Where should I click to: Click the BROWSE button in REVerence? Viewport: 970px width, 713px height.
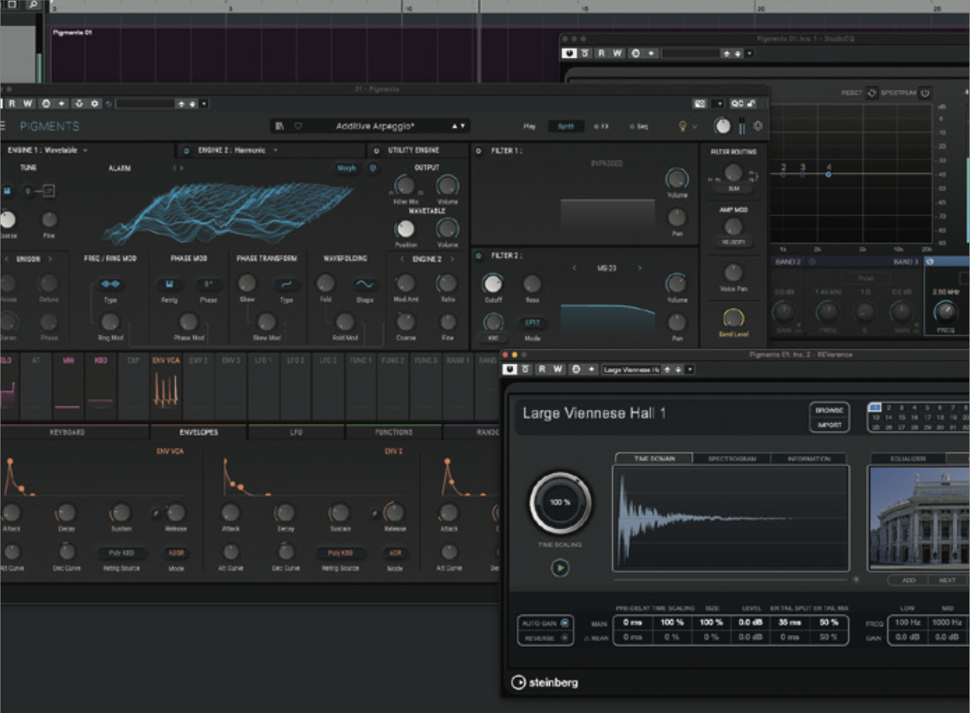click(832, 410)
